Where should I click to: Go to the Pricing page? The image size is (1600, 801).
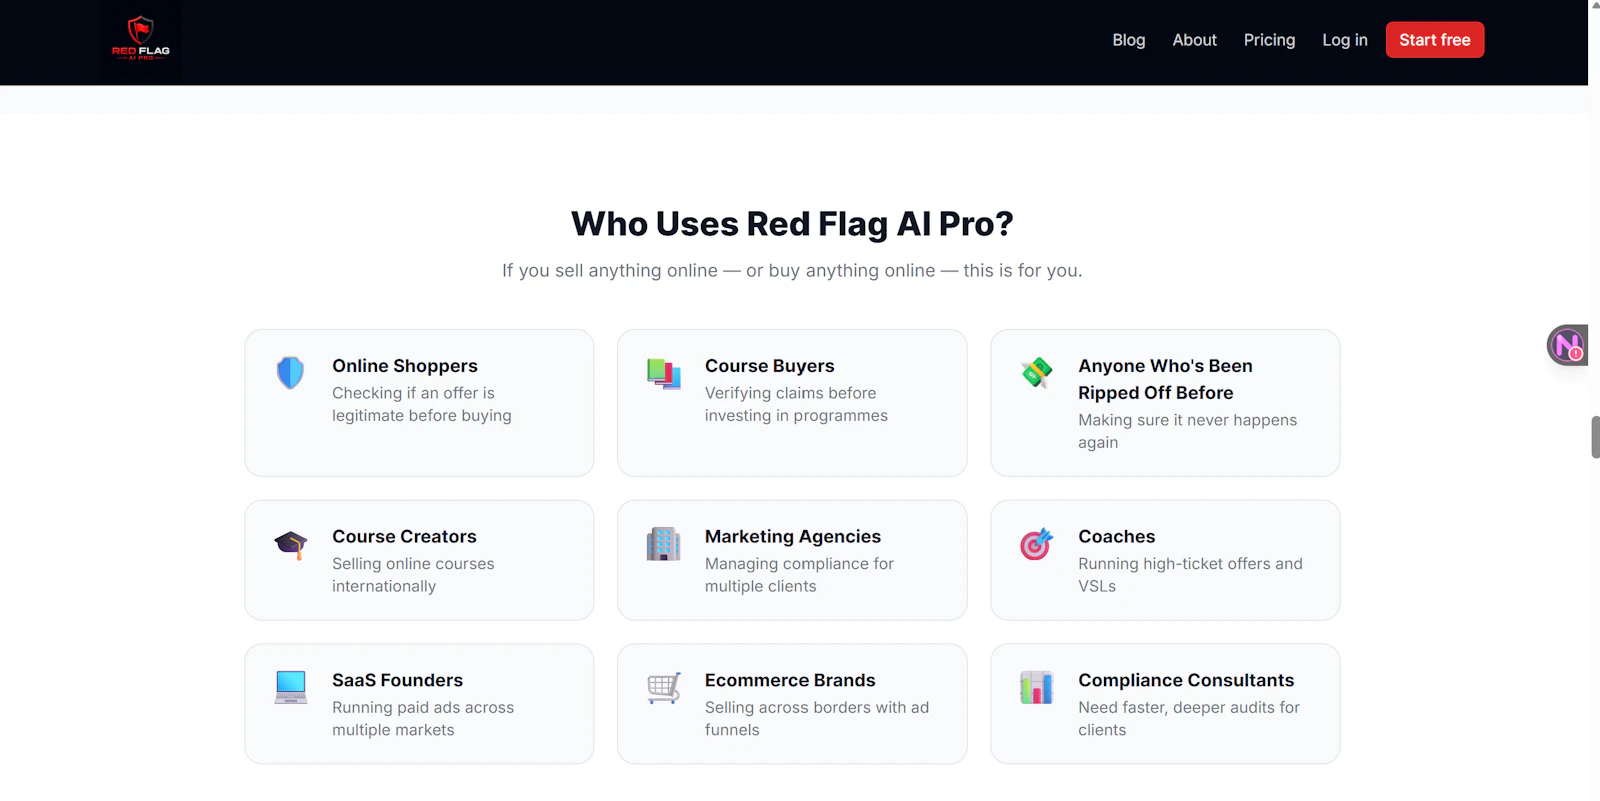[1269, 40]
